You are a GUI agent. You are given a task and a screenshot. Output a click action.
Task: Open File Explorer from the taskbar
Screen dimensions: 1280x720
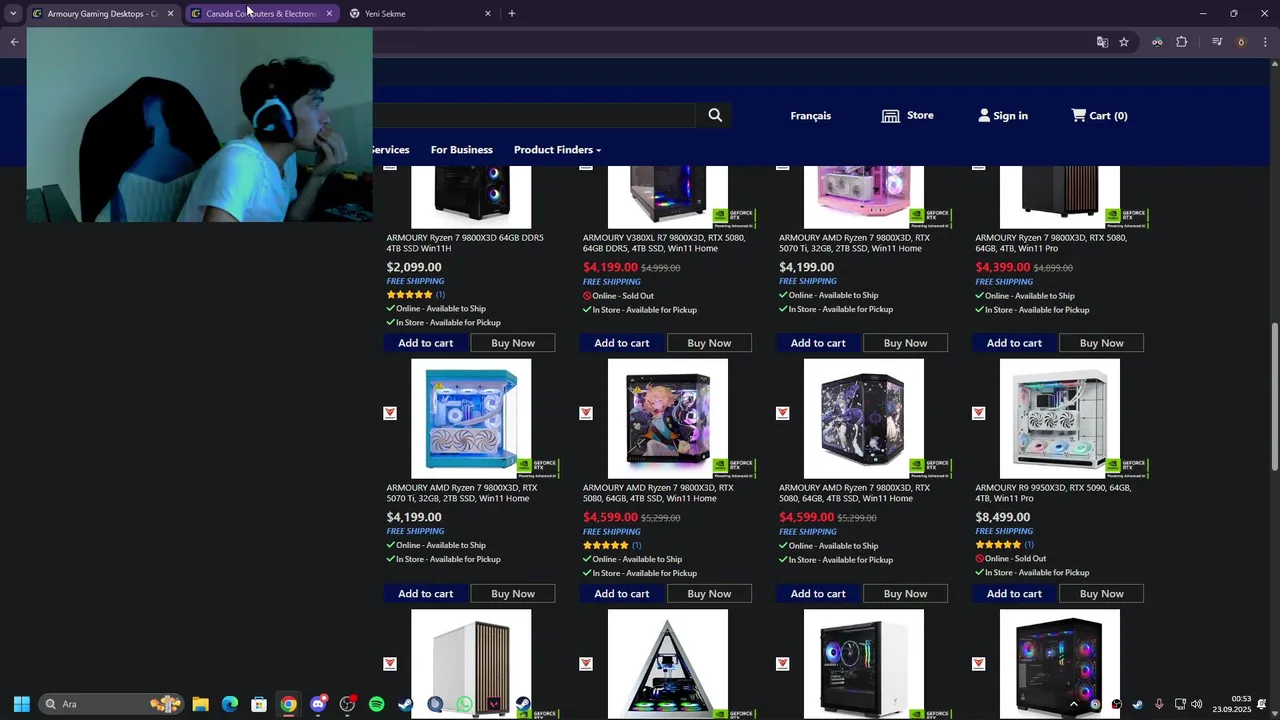(x=200, y=704)
